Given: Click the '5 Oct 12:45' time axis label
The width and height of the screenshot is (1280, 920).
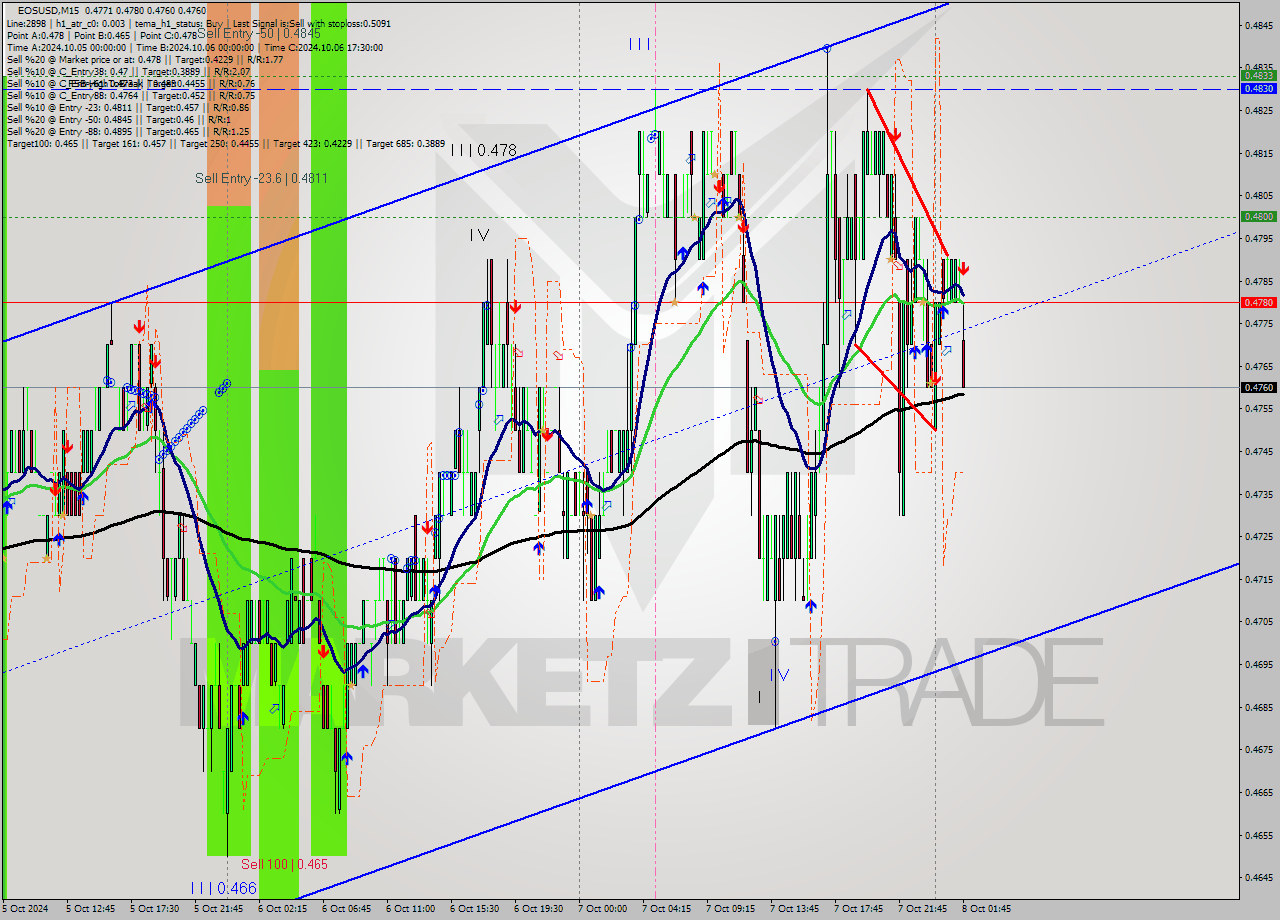Looking at the screenshot, I should tap(91, 909).
